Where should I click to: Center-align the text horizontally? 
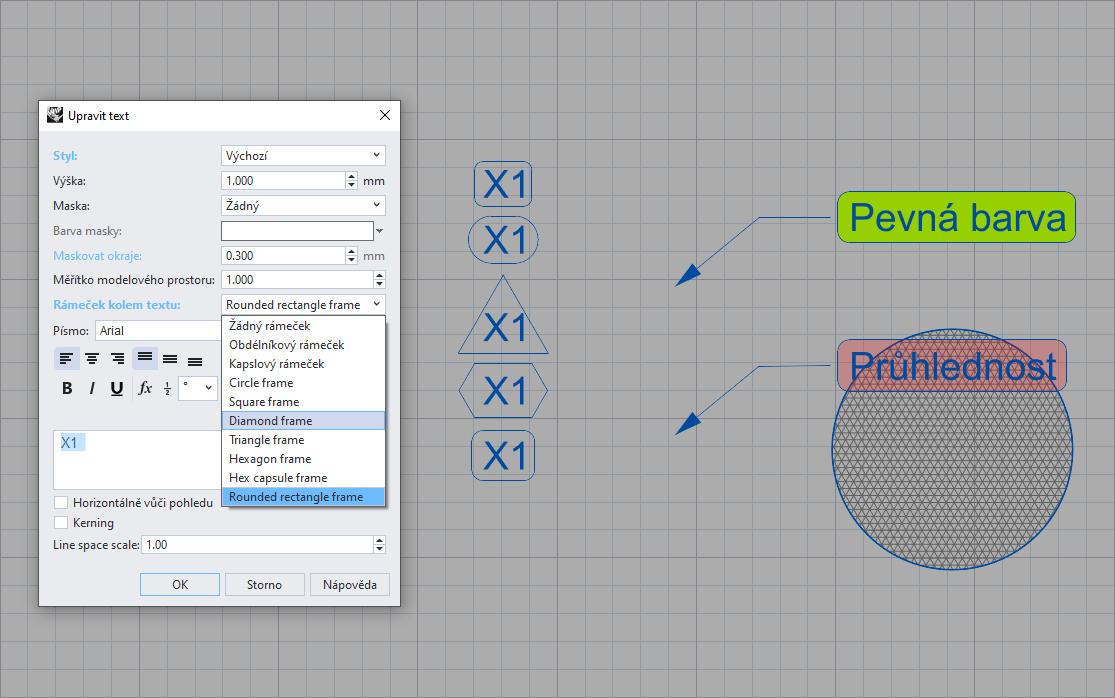92,358
